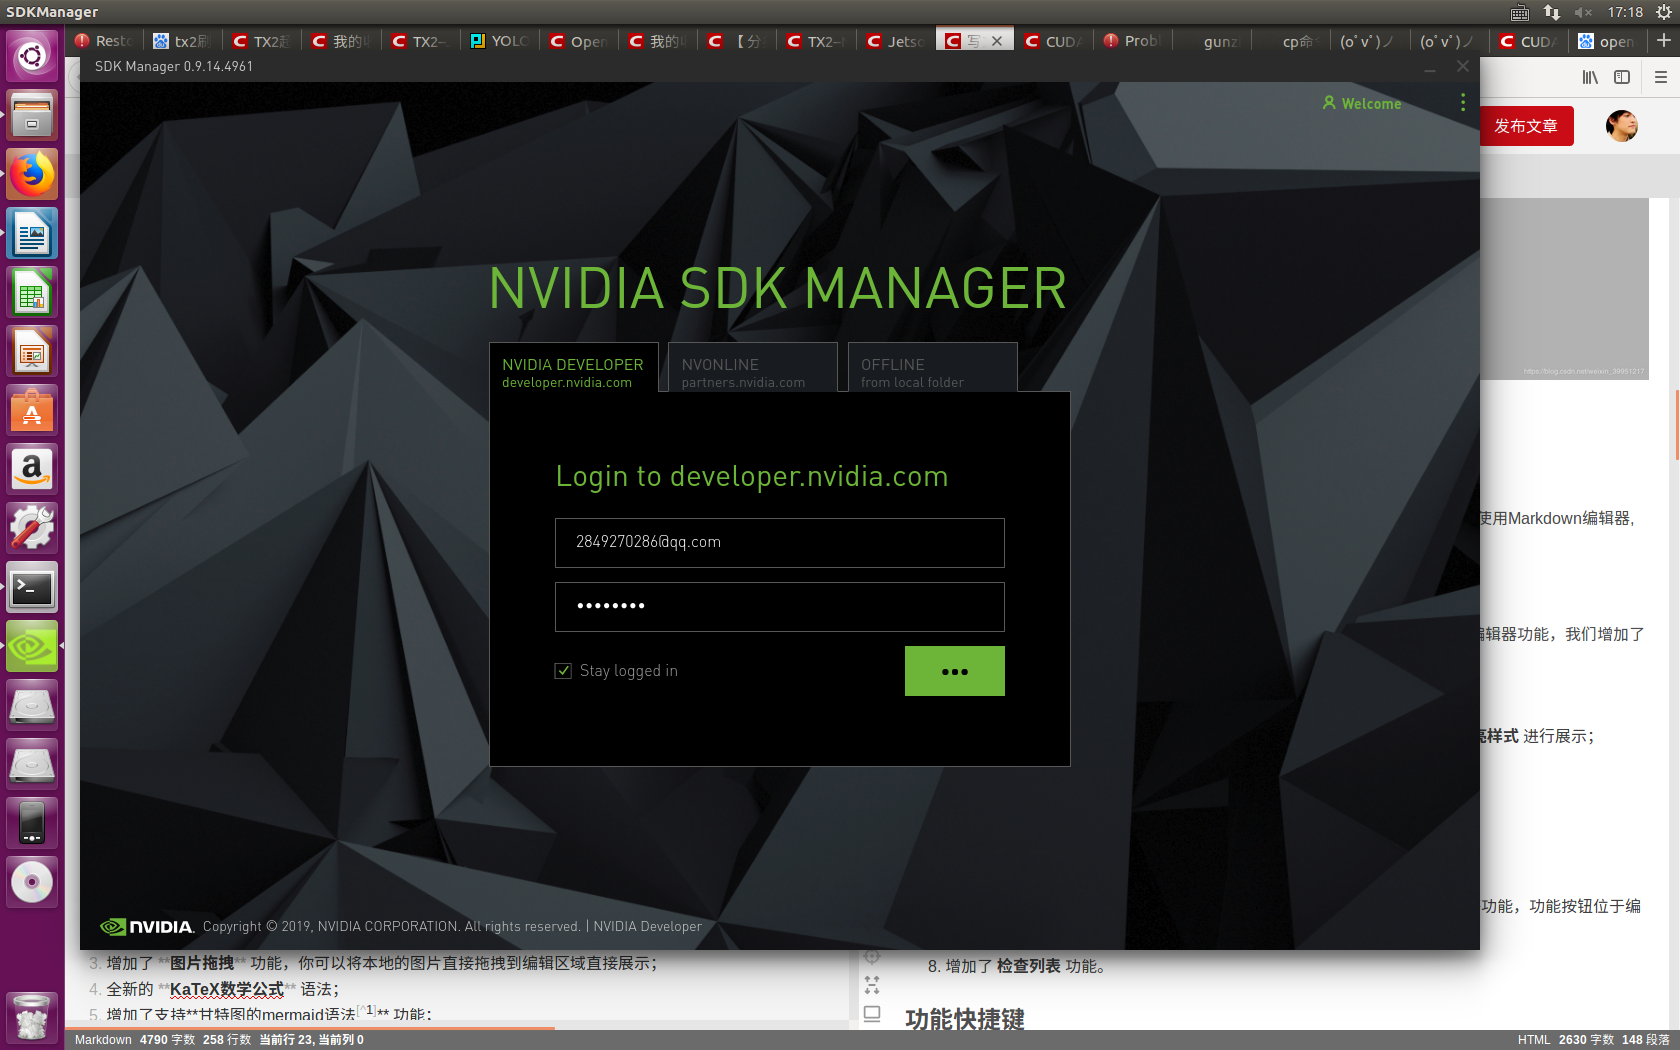Select the OFFLINE from local folder tab

tap(932, 372)
